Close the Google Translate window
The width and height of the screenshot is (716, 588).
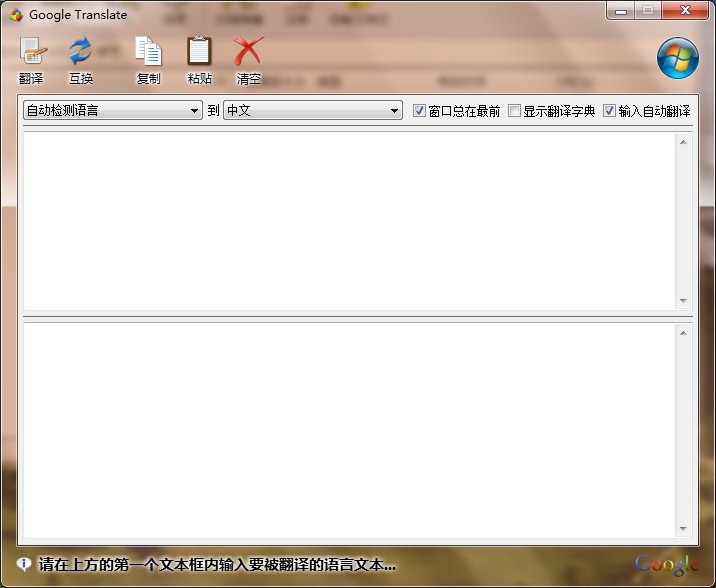685,11
